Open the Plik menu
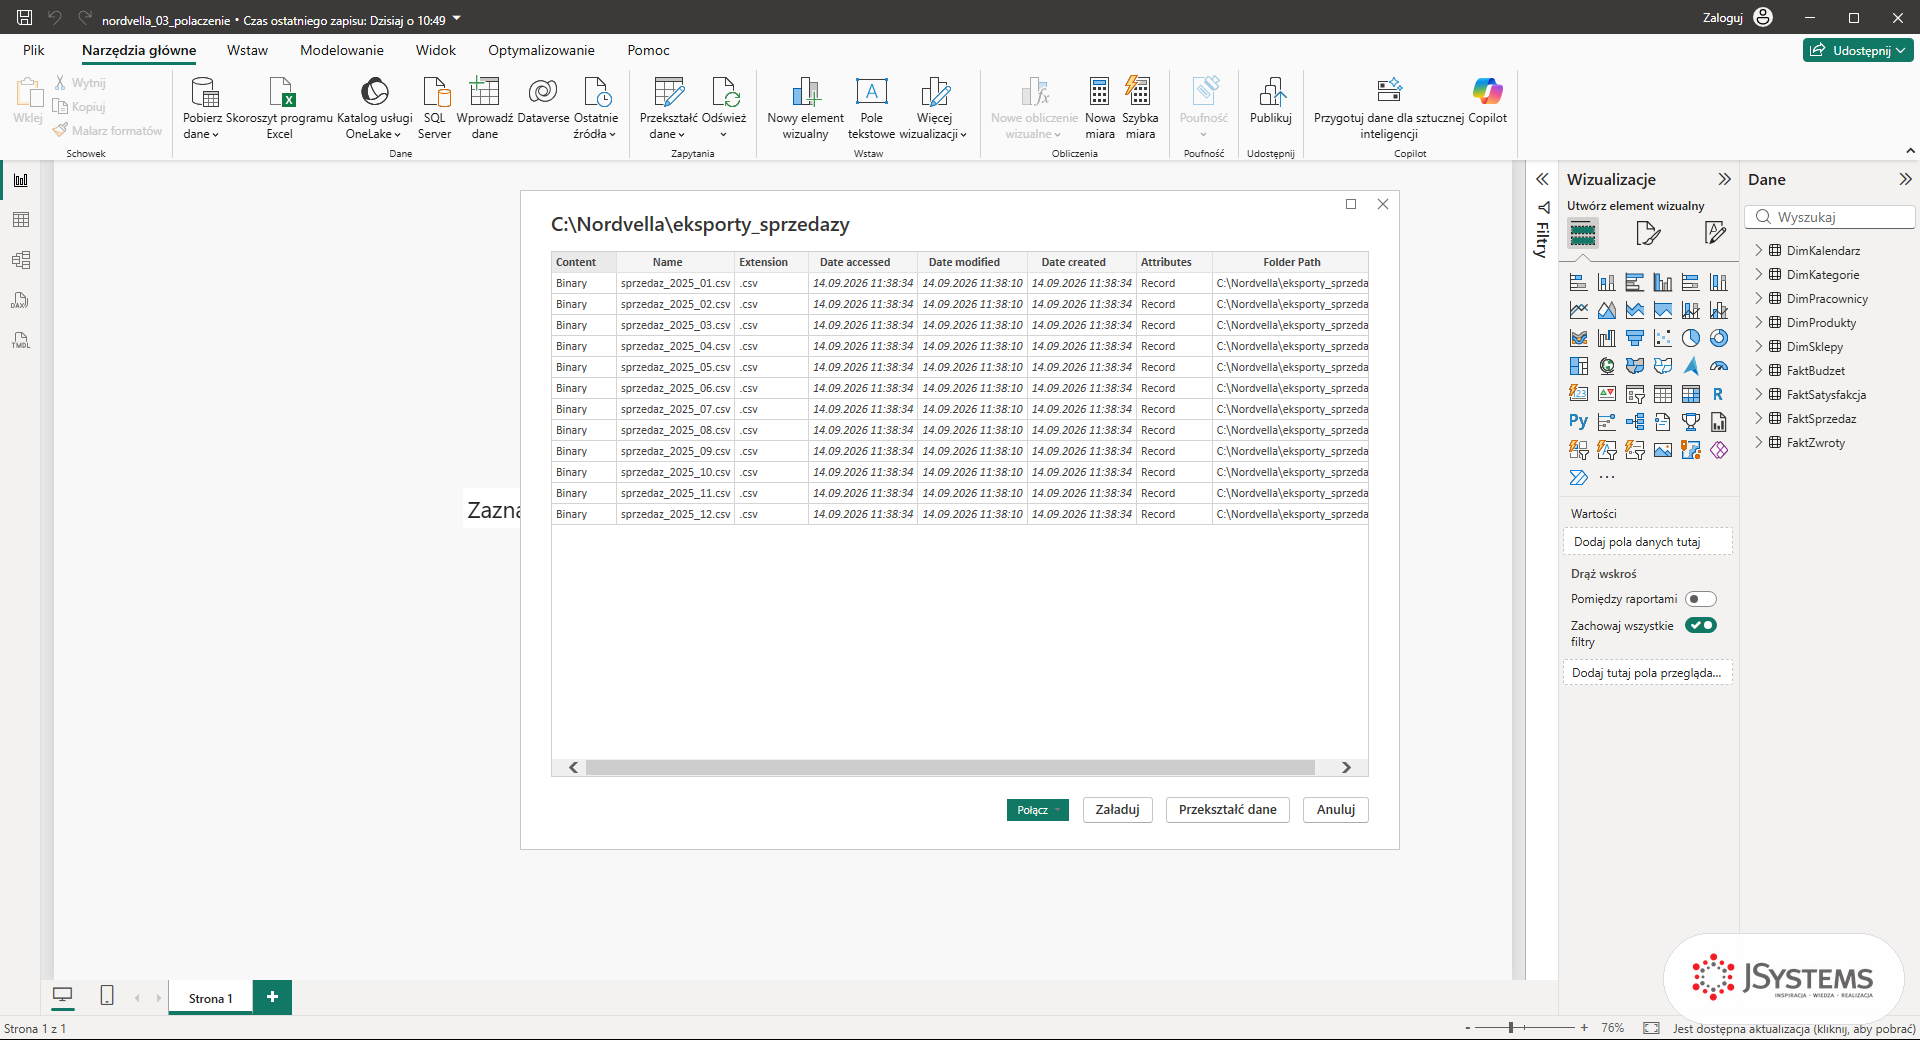Viewport: 1920px width, 1040px height. [x=34, y=50]
